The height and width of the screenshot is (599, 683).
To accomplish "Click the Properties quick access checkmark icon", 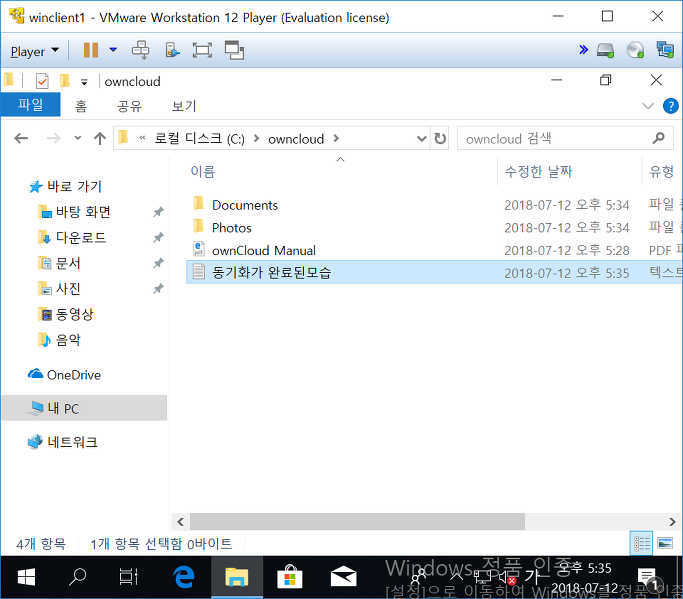I will (42, 81).
